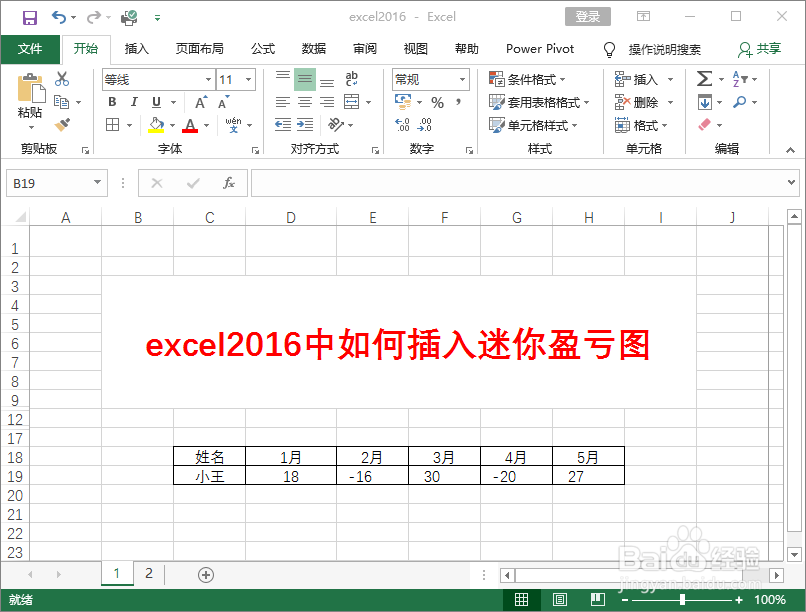This screenshot has height=612, width=806.
Task: Click the zoom slider handle
Action: coord(682,599)
